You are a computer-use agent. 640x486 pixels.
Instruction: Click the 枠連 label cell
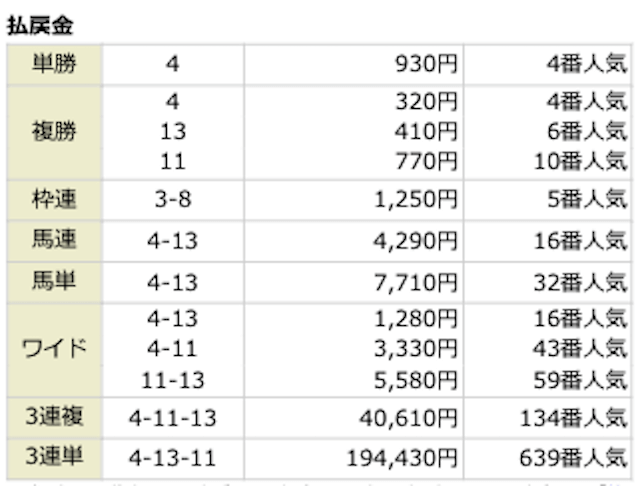pos(54,200)
